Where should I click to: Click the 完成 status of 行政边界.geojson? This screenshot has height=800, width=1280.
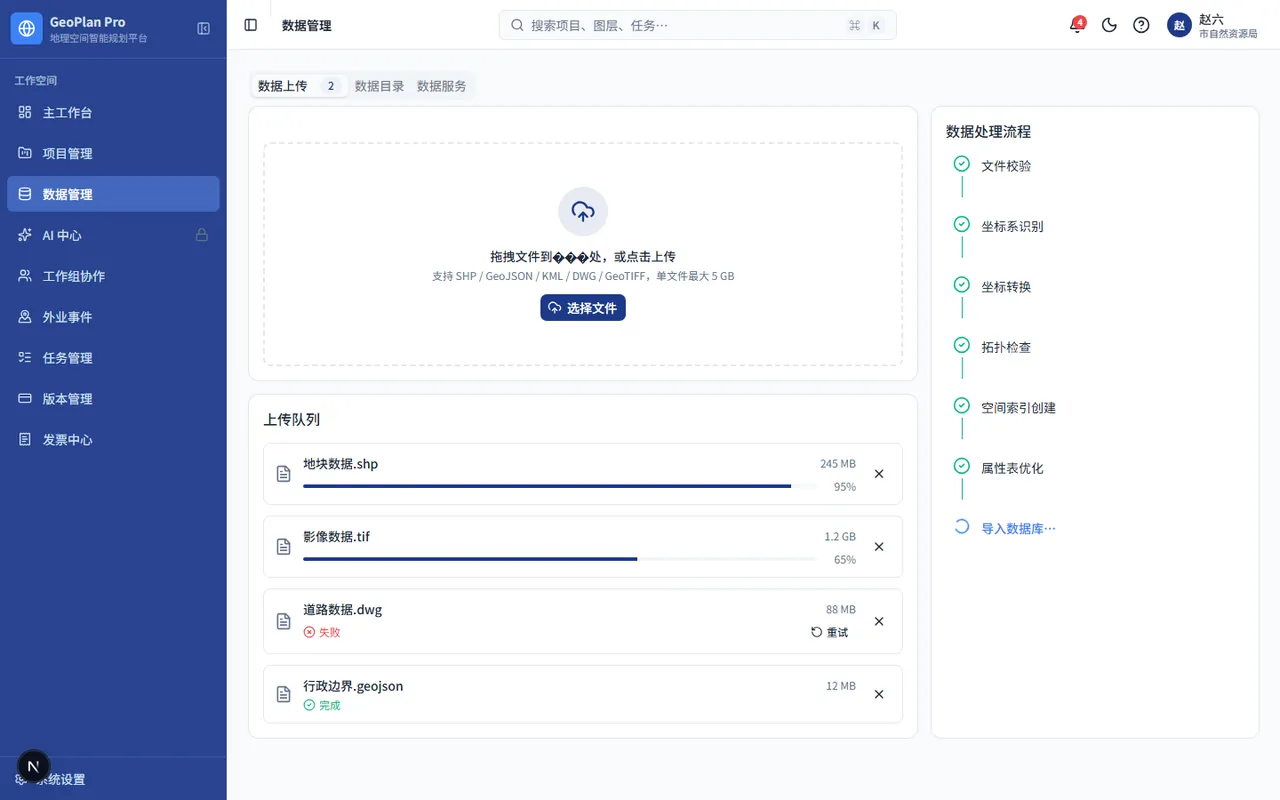[322, 705]
